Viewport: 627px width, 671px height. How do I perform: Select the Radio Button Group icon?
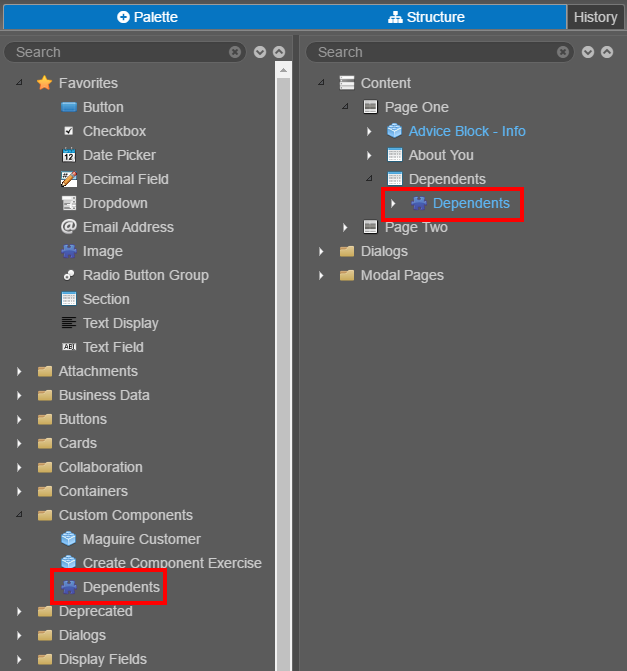point(68,275)
